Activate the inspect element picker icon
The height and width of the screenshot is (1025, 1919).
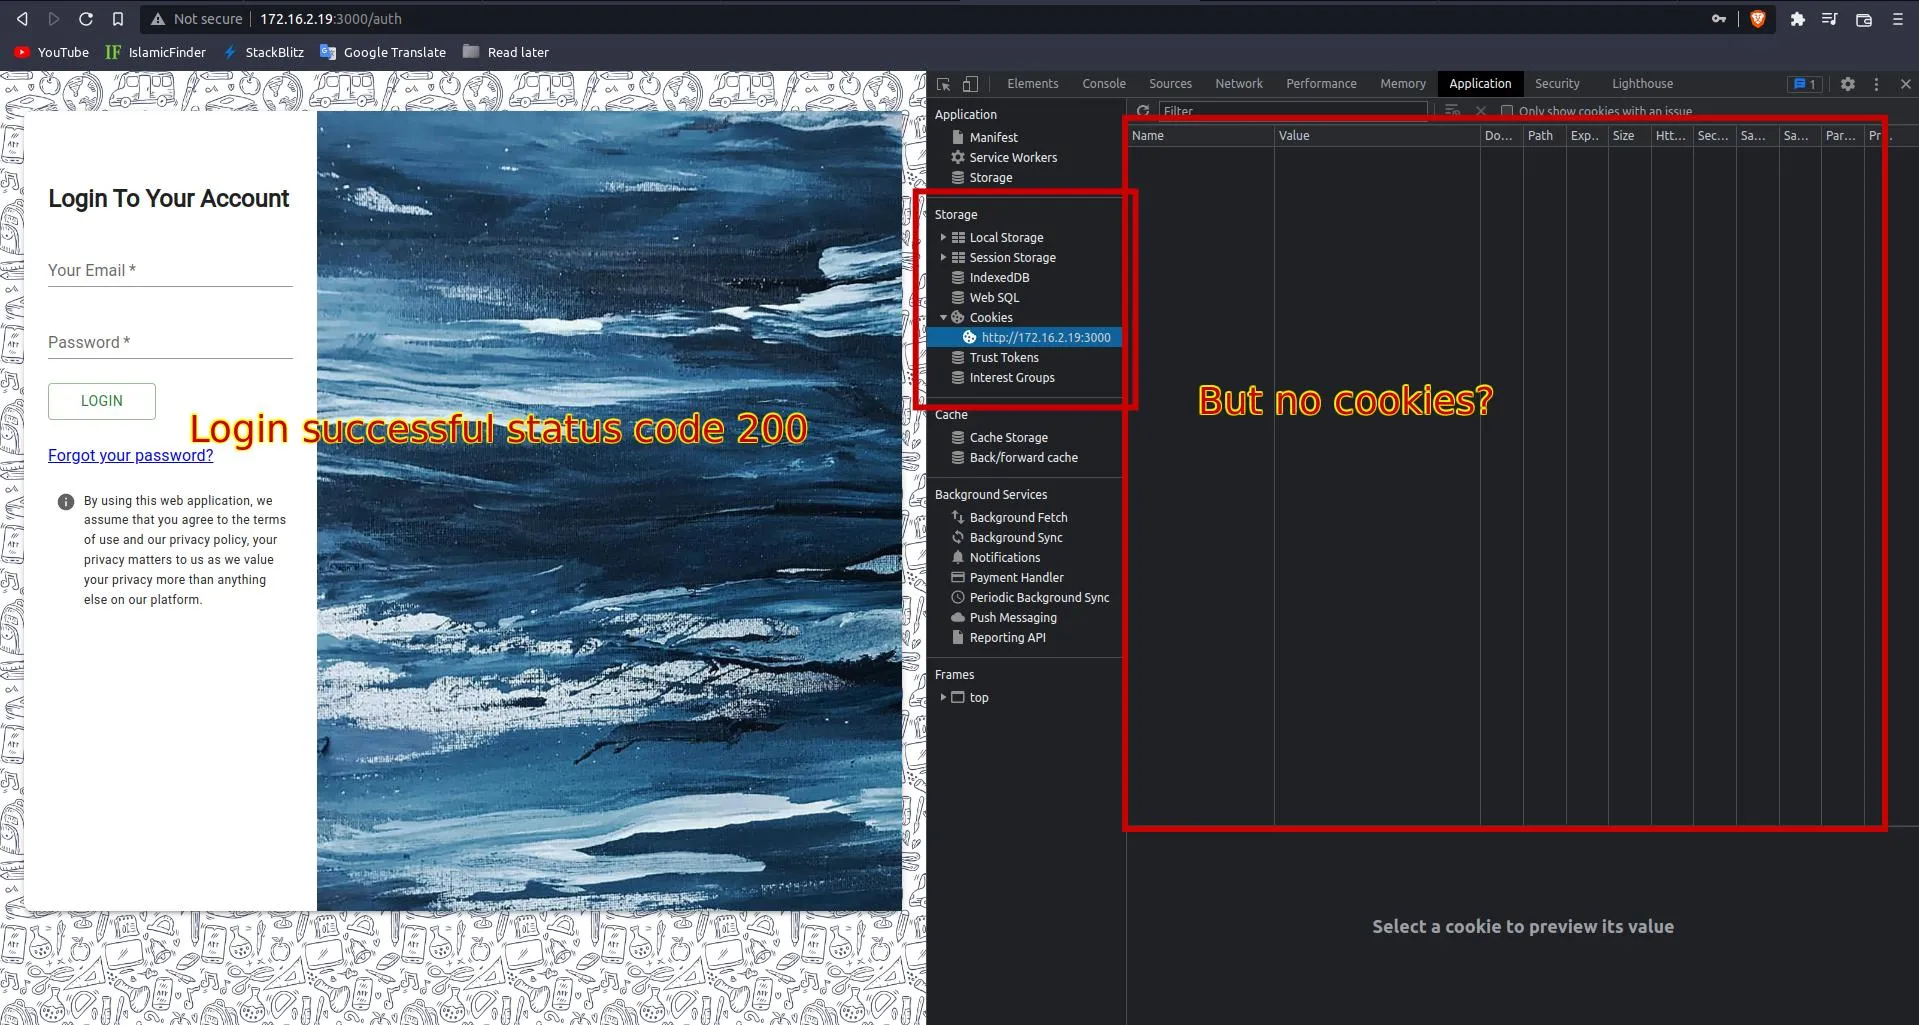(944, 84)
